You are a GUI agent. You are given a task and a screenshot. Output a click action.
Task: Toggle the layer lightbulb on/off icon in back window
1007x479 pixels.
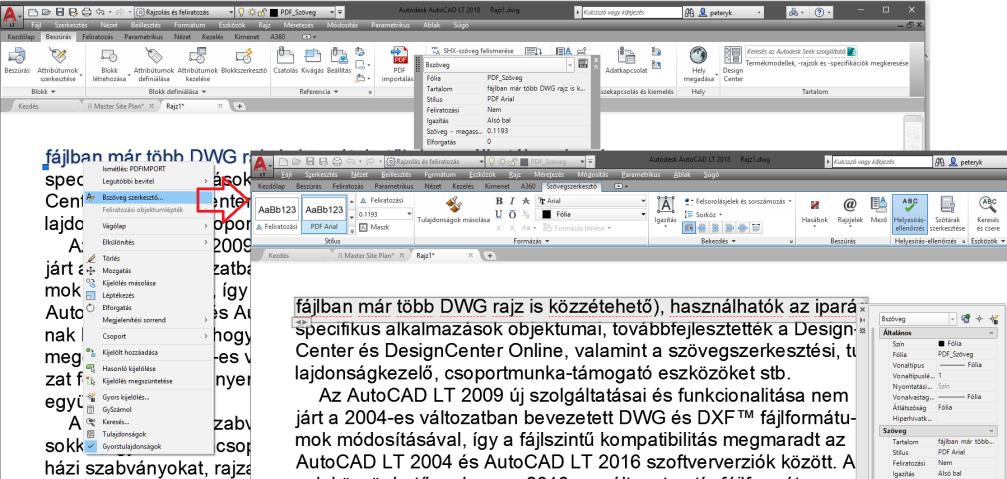(241, 12)
